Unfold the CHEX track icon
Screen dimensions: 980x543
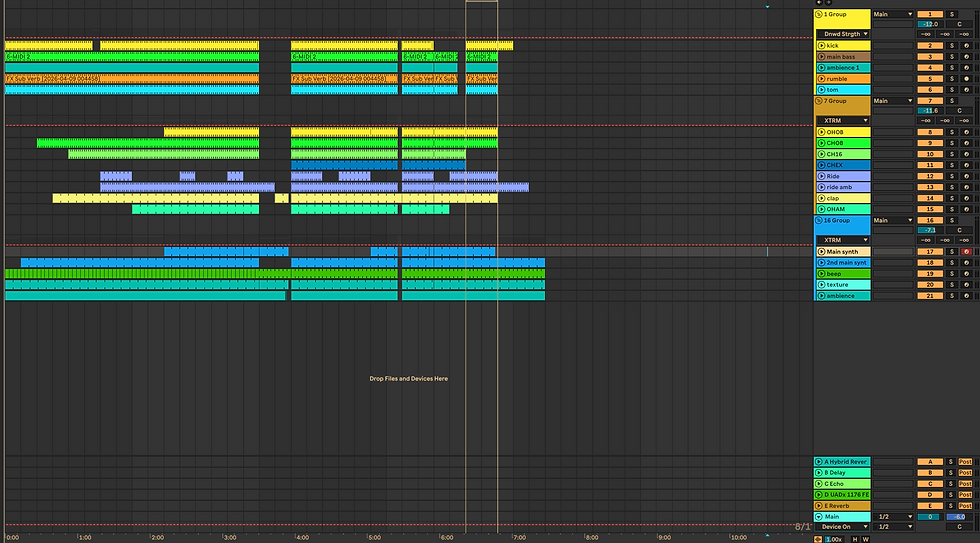pyautogui.click(x=821, y=165)
